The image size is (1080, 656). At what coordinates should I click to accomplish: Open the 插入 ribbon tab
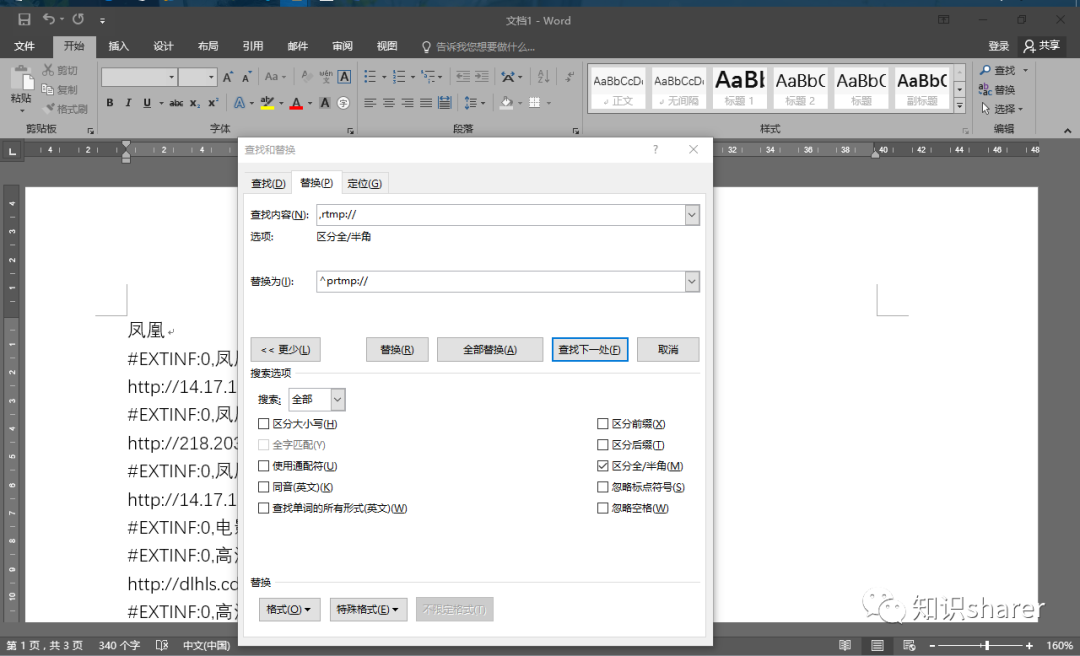pos(117,45)
